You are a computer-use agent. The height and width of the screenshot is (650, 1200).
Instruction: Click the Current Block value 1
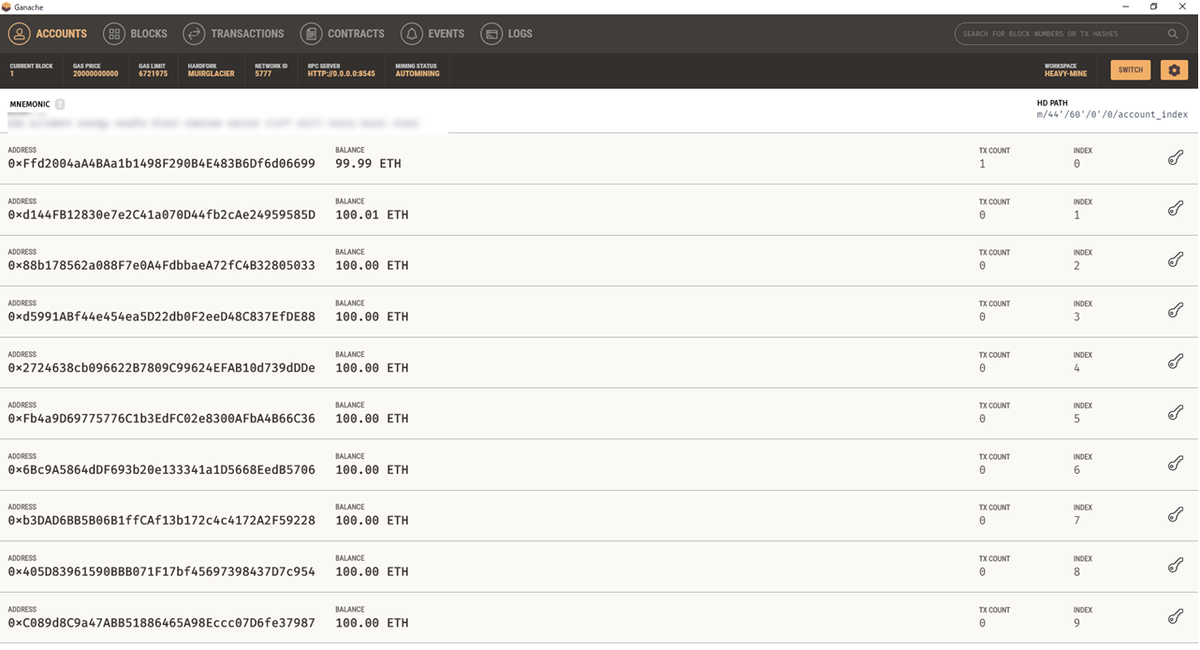click(x=12, y=74)
